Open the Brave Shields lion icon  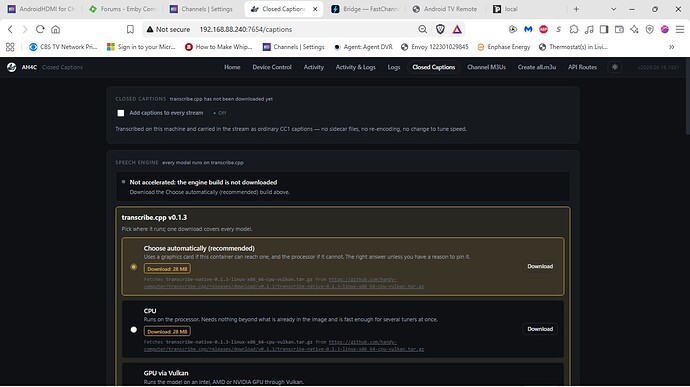[x=440, y=29]
